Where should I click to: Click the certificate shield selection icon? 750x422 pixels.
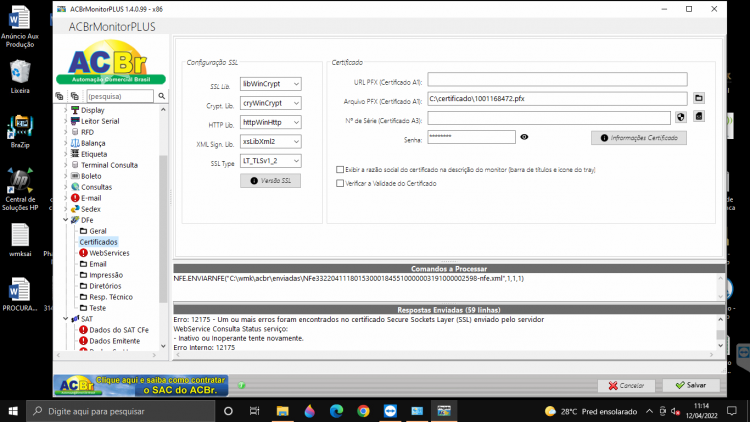(x=681, y=117)
